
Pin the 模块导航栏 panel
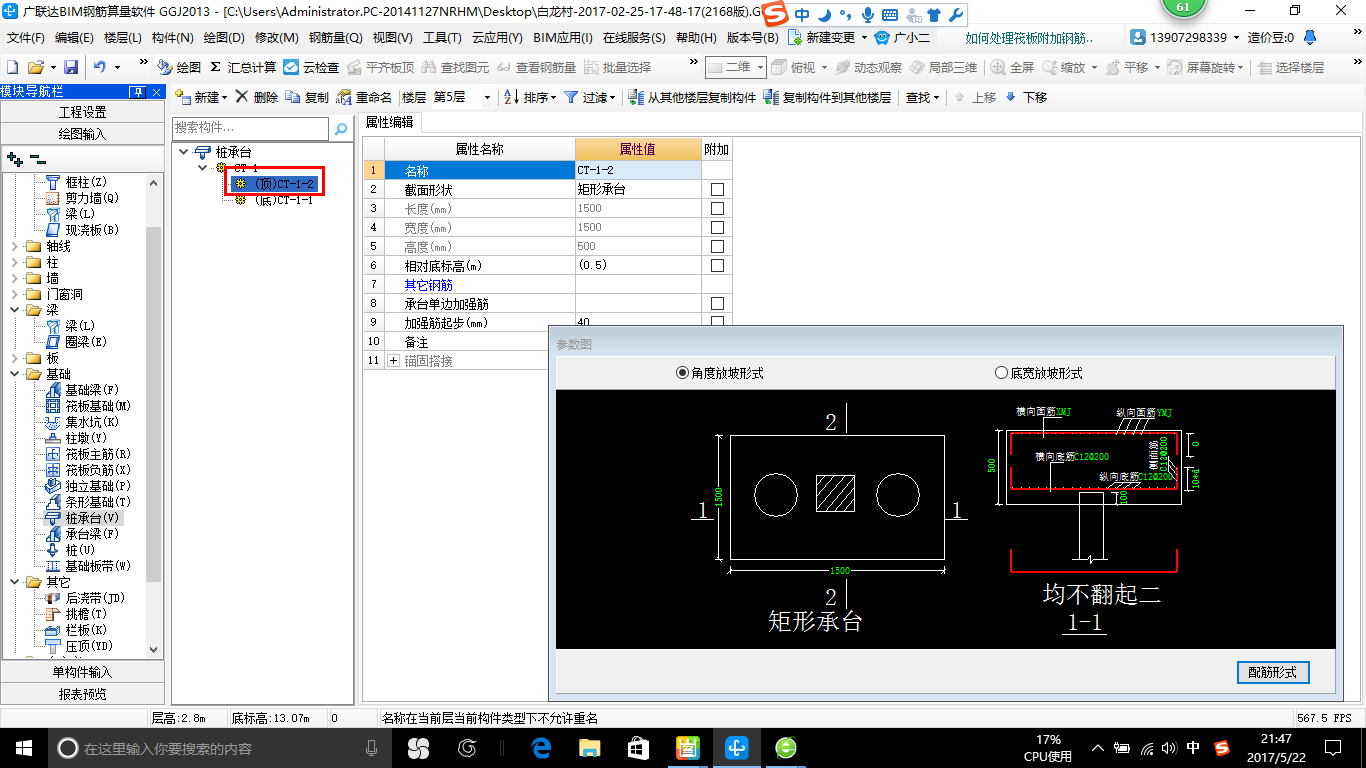pyautogui.click(x=138, y=92)
